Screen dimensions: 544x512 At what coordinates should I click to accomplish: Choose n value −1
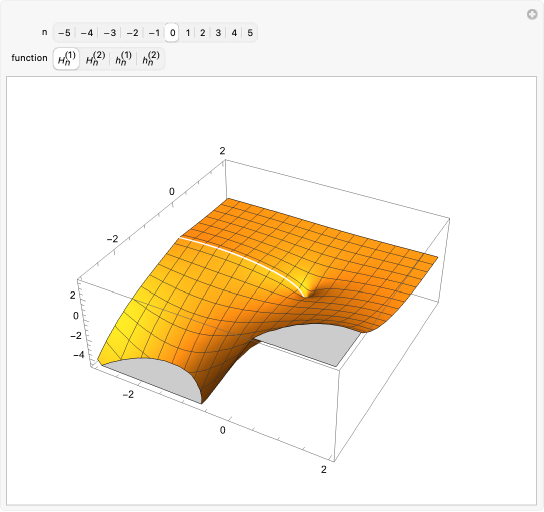pos(154,33)
